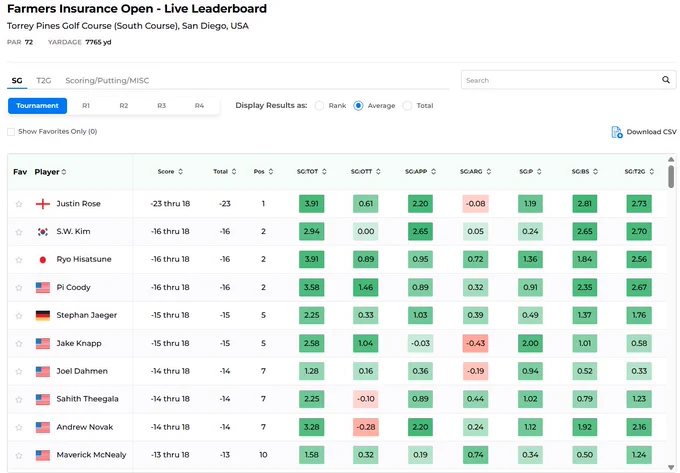The height and width of the screenshot is (473, 680).
Task: Click Maverick McNealy's USA flag icon
Action: click(42, 455)
